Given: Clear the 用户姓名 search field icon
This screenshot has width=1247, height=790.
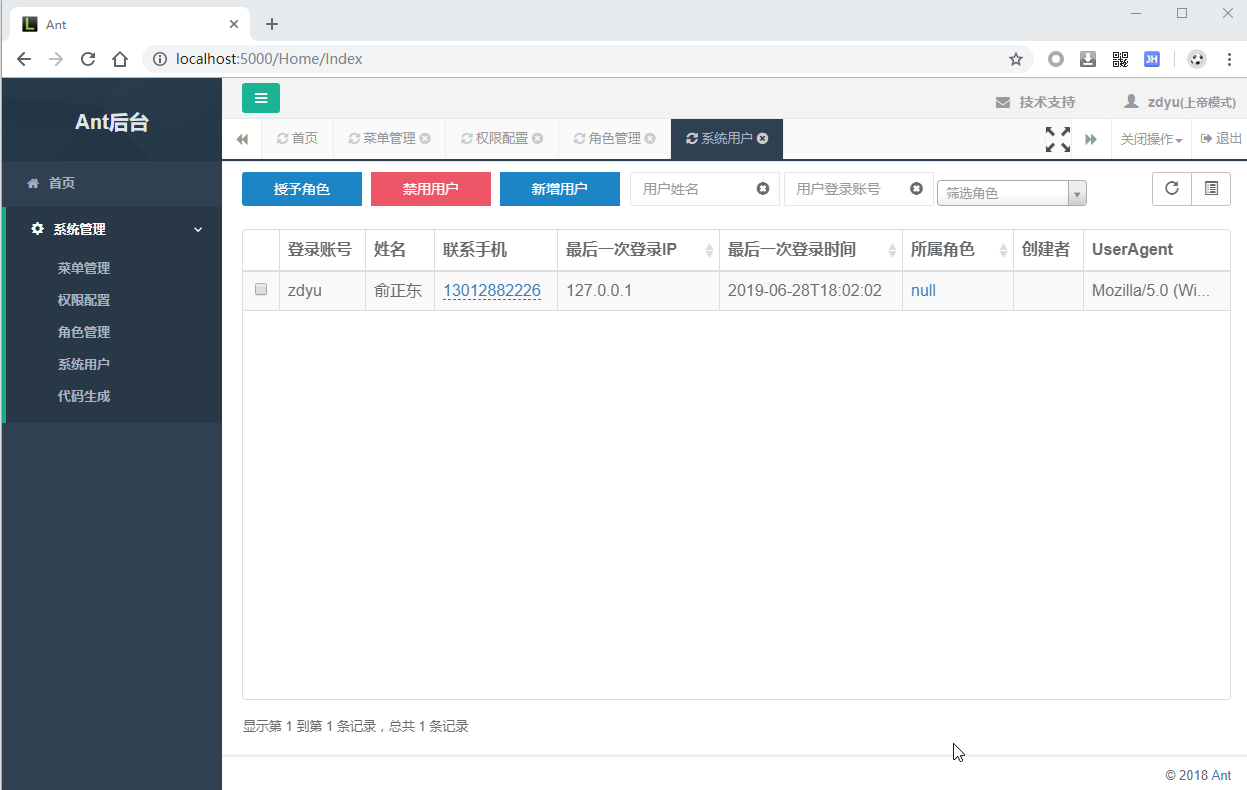Looking at the screenshot, I should coord(763,189).
